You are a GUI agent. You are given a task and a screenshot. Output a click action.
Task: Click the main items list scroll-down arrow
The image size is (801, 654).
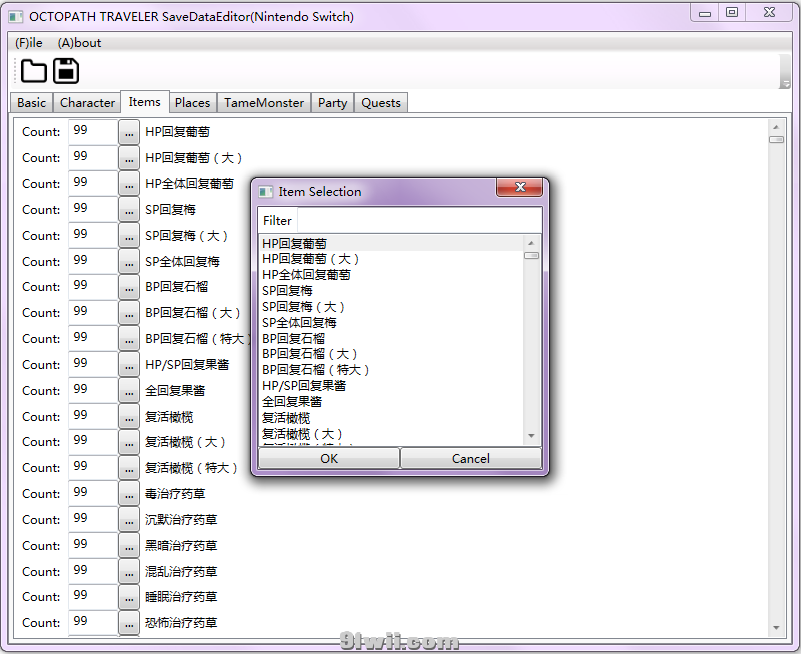776,627
